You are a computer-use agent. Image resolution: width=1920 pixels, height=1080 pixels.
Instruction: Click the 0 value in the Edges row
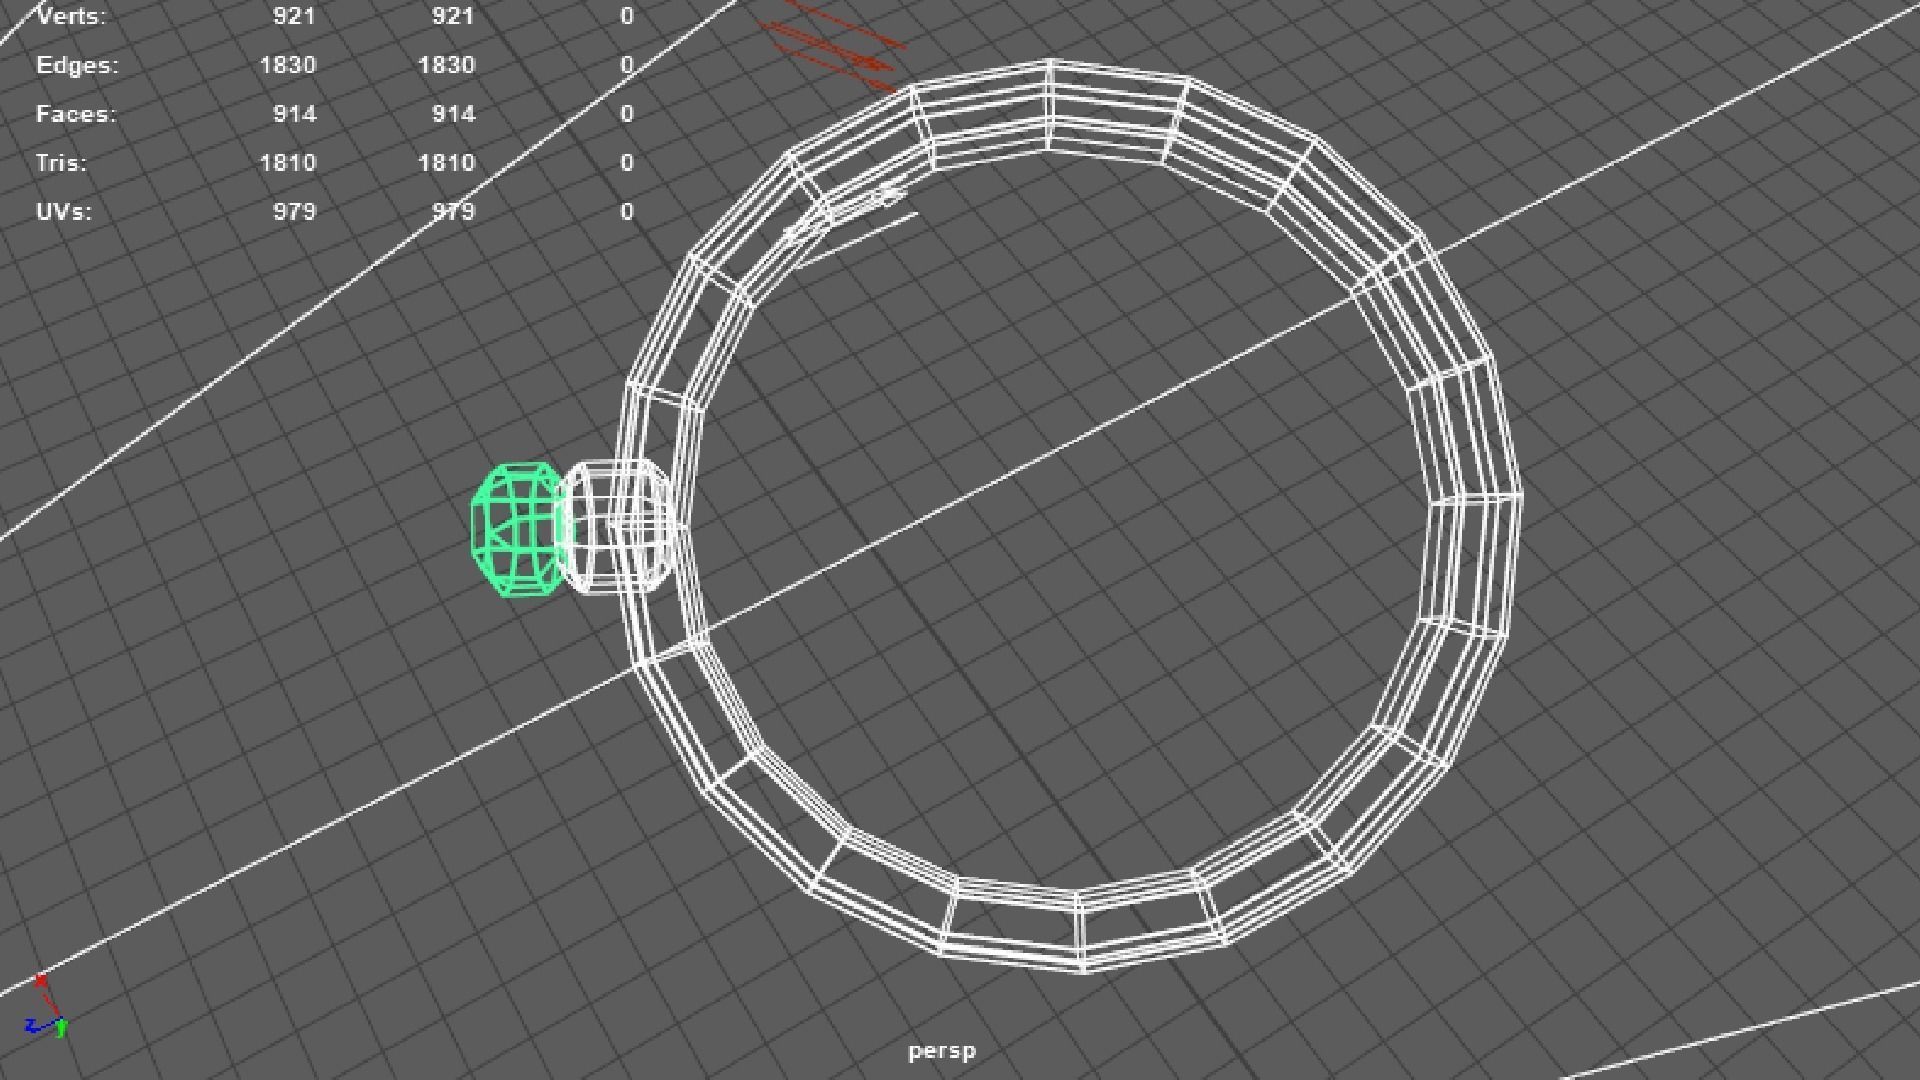pyautogui.click(x=627, y=65)
